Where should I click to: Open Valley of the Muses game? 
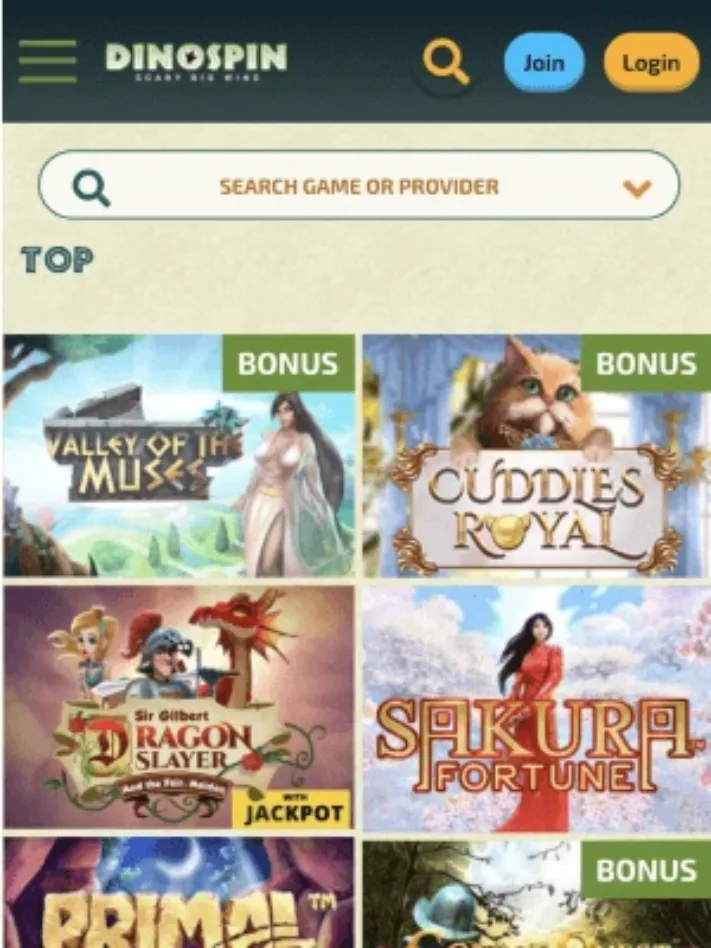[179, 455]
